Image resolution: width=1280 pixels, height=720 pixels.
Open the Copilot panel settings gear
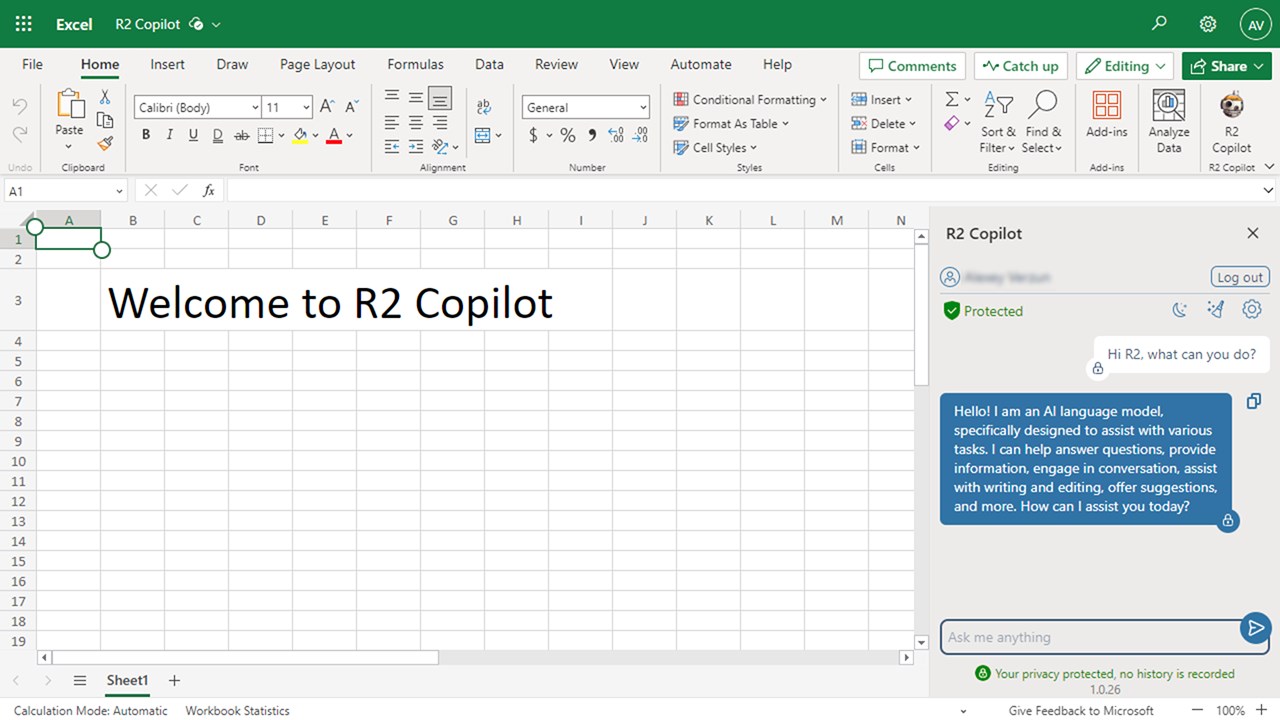coord(1251,310)
